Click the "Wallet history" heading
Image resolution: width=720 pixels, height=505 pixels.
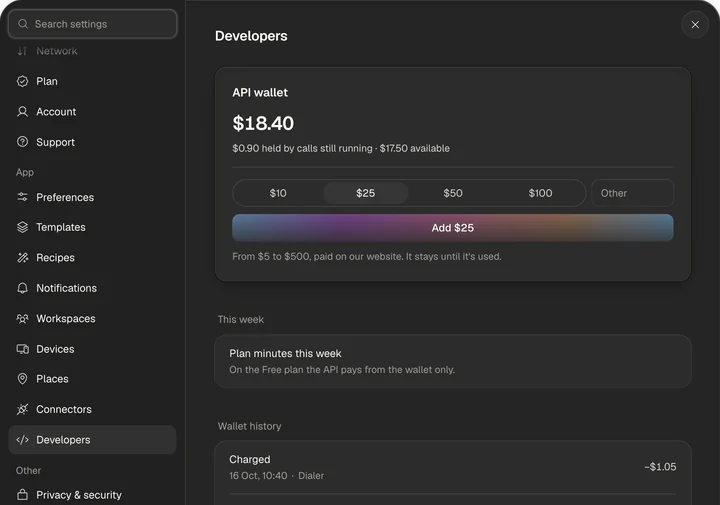coord(249,426)
